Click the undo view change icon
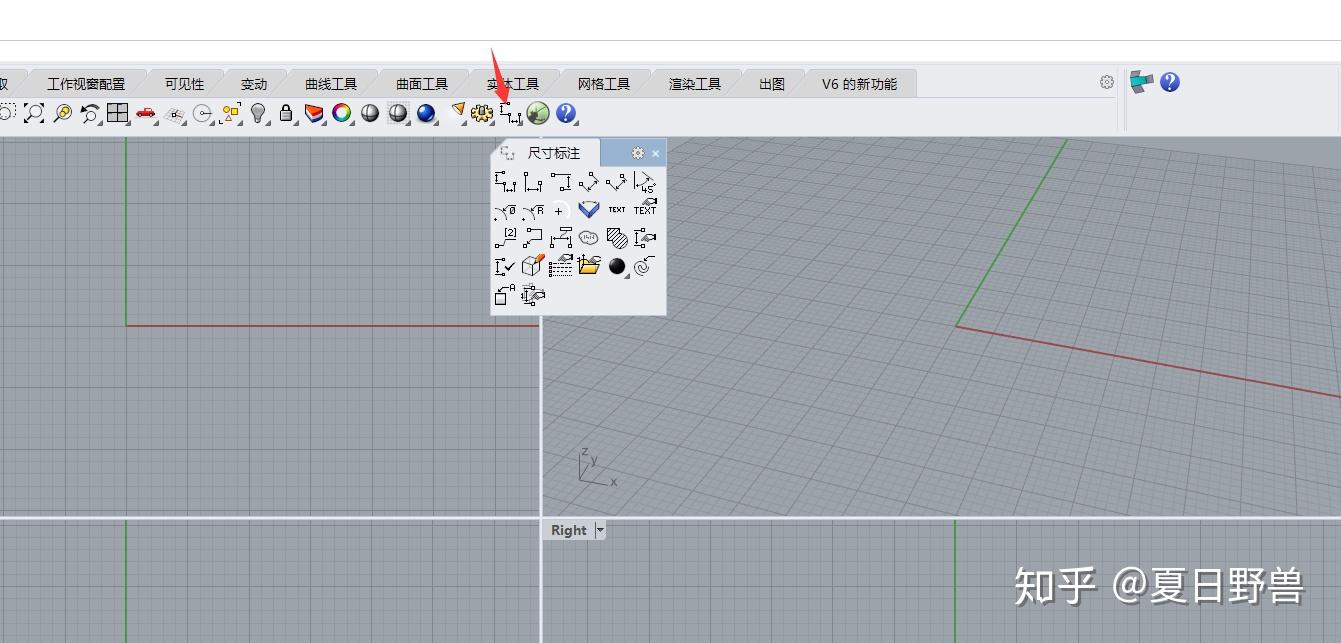 91,113
